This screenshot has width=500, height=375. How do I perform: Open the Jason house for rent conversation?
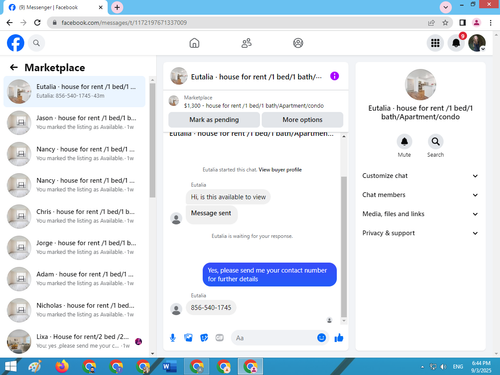[x=75, y=122]
